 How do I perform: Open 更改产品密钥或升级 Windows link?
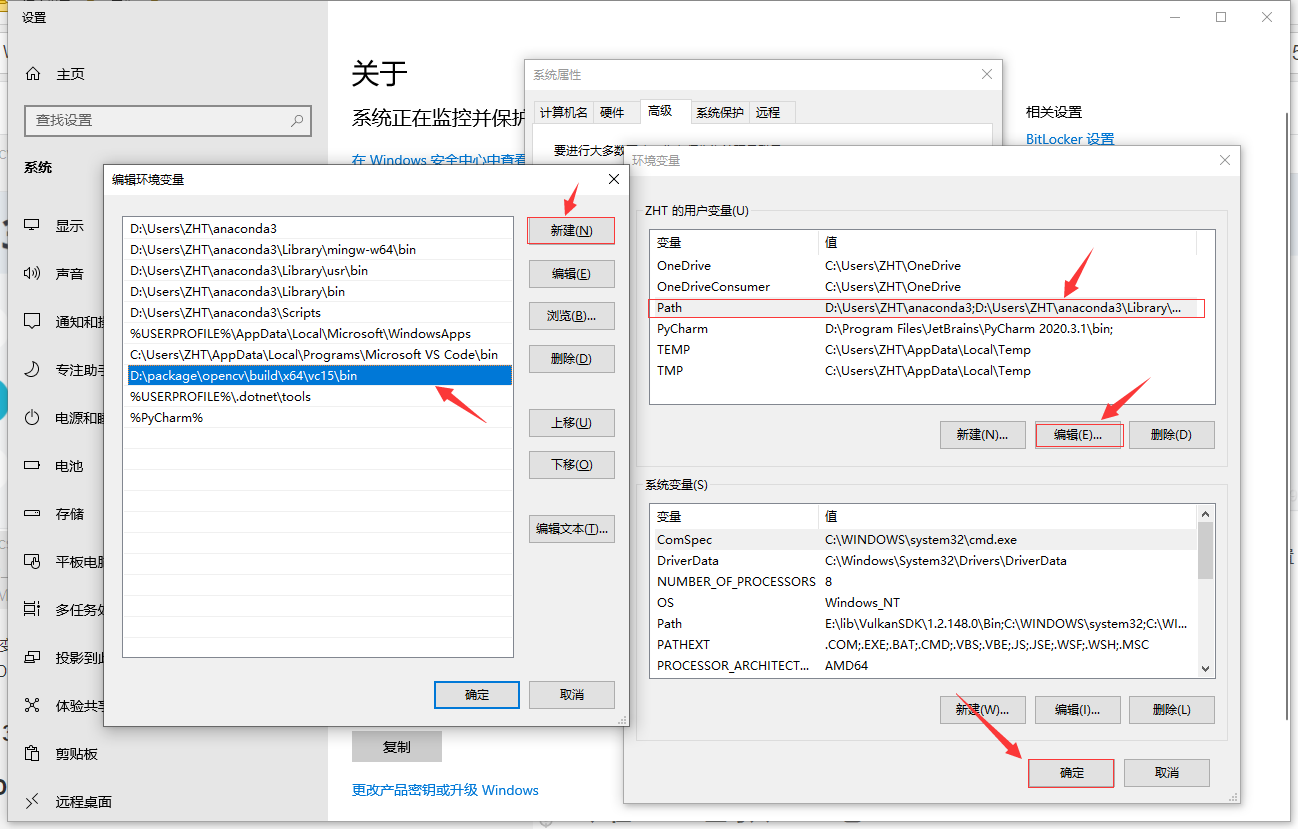pos(445,790)
